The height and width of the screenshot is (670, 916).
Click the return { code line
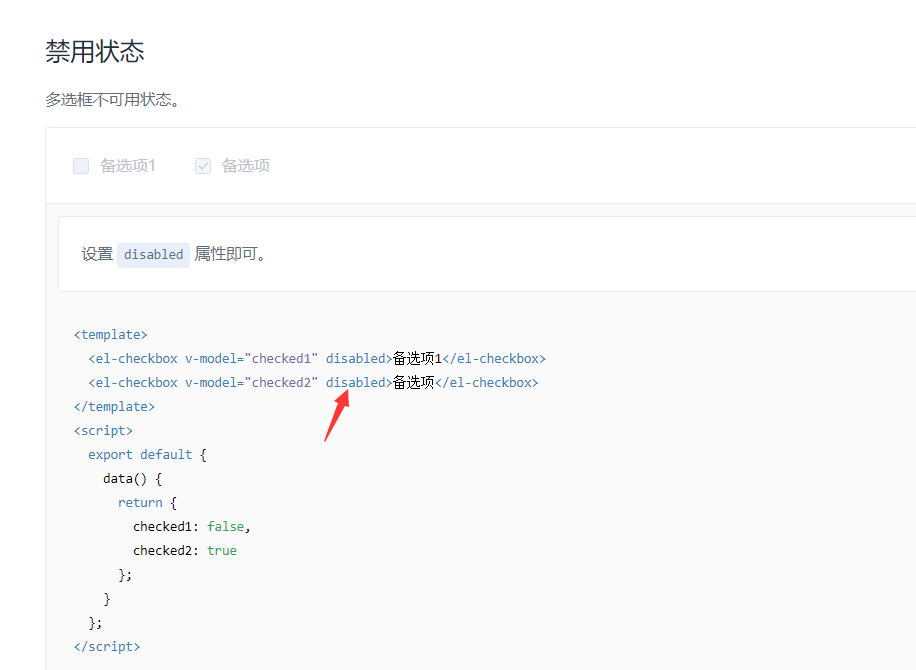[x=147, y=502]
